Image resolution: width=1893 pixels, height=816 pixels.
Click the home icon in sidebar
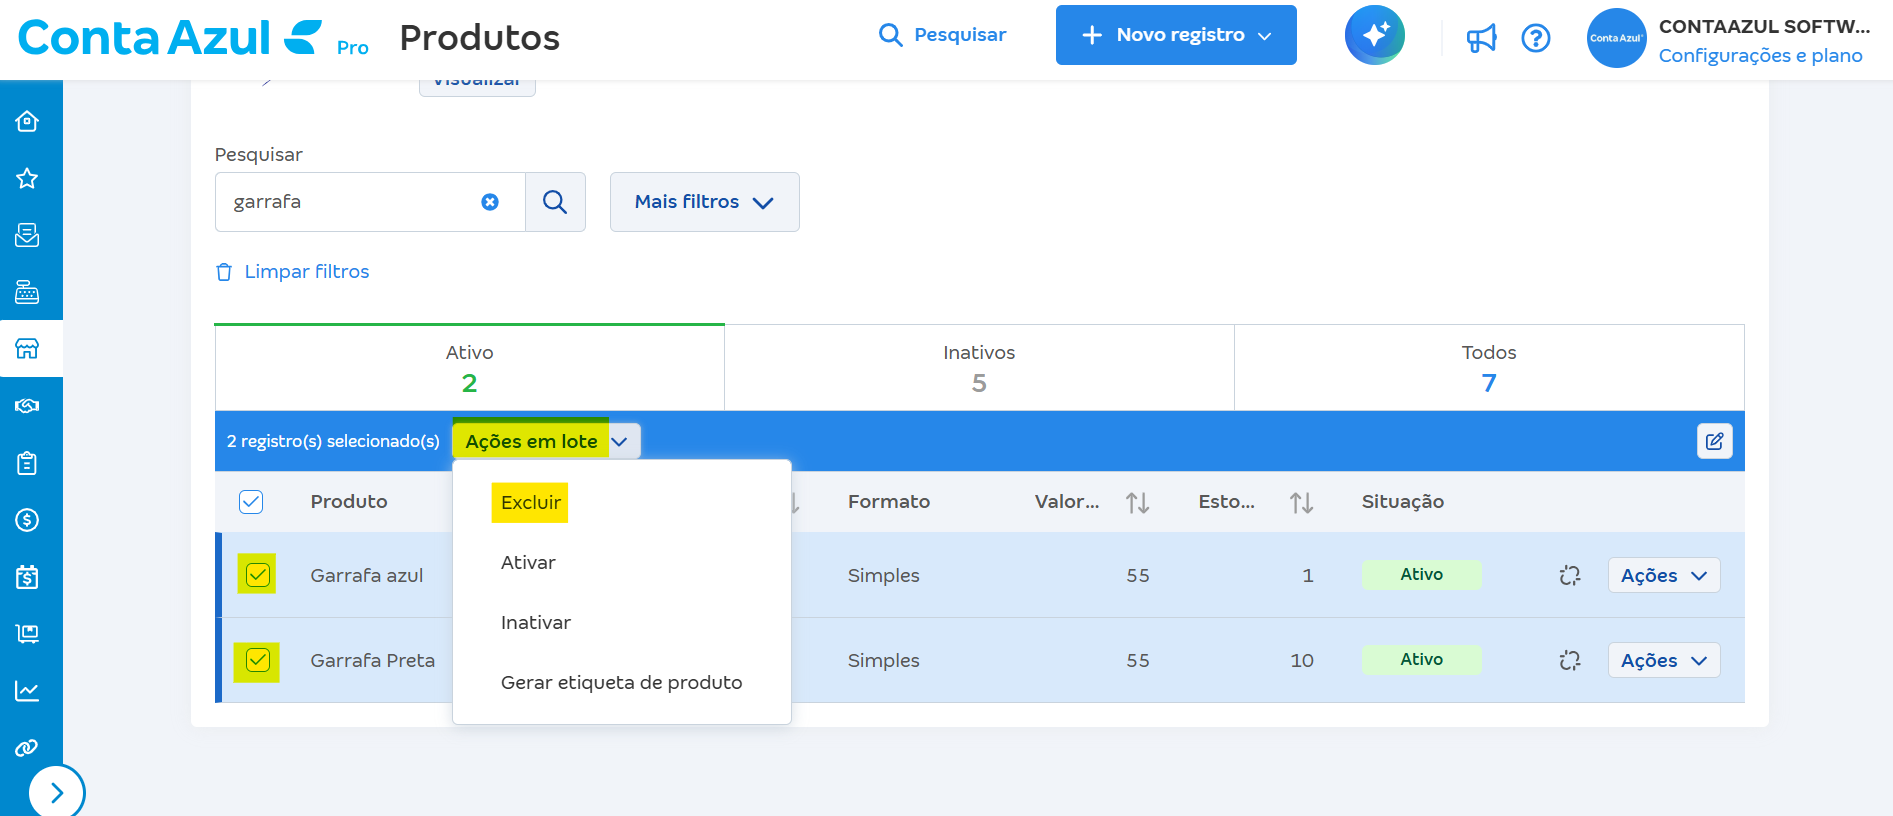(x=27, y=121)
